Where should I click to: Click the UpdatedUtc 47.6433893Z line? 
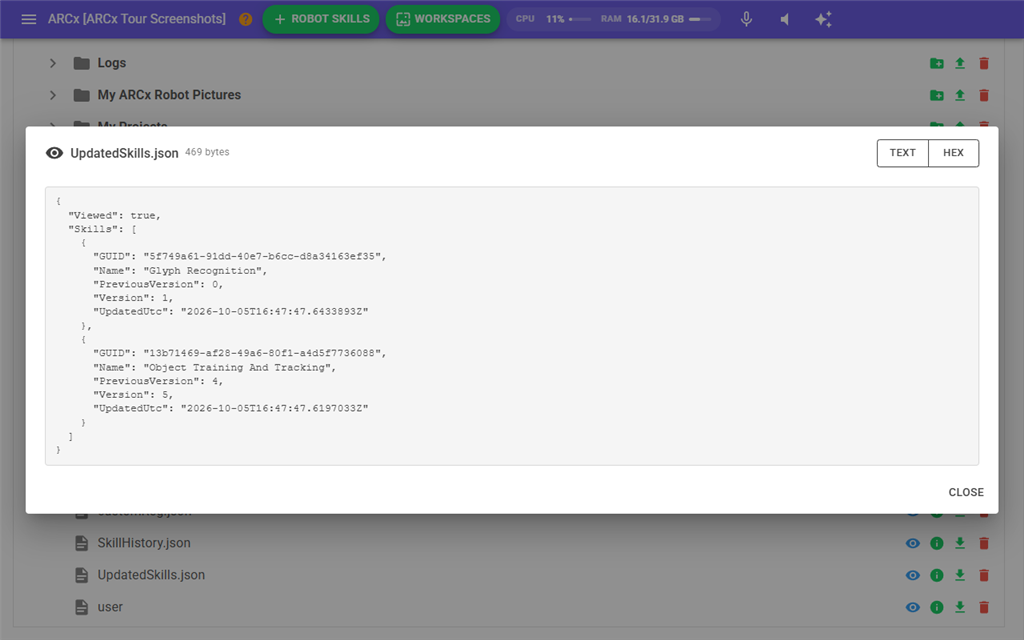[x=231, y=312]
